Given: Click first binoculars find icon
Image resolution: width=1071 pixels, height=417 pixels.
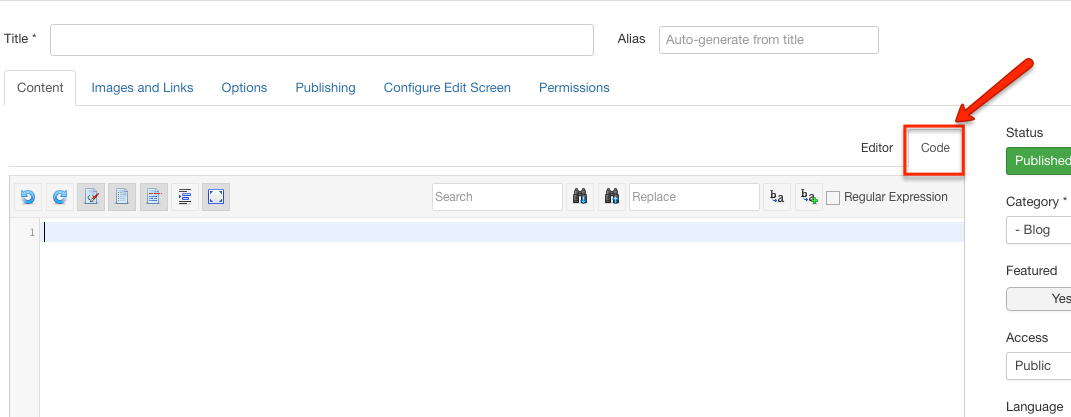Looking at the screenshot, I should 580,197.
